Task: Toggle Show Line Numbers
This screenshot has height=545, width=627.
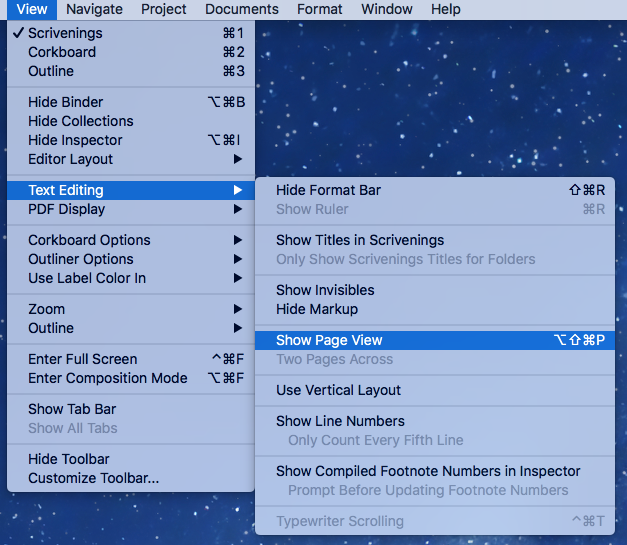Action: pyautogui.click(x=435, y=421)
